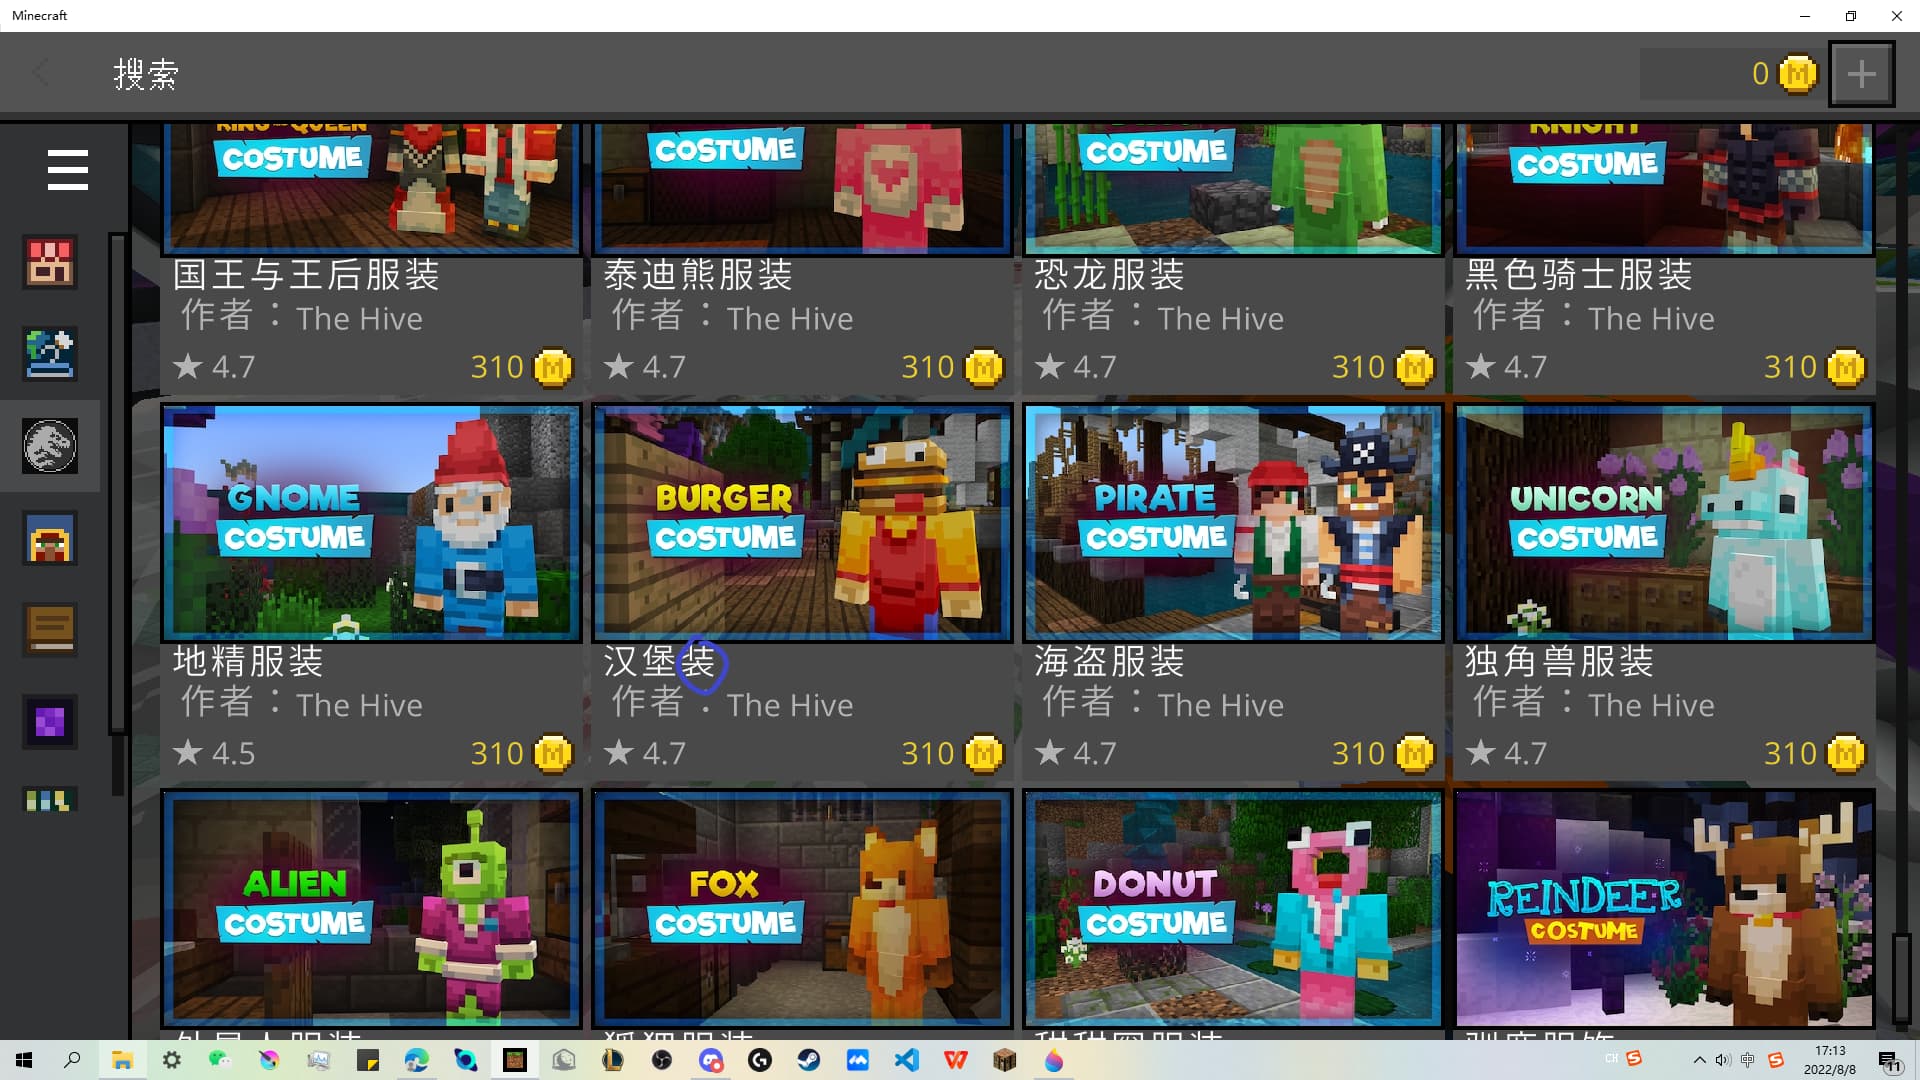Open the Windows Start menu

[x=24, y=1060]
